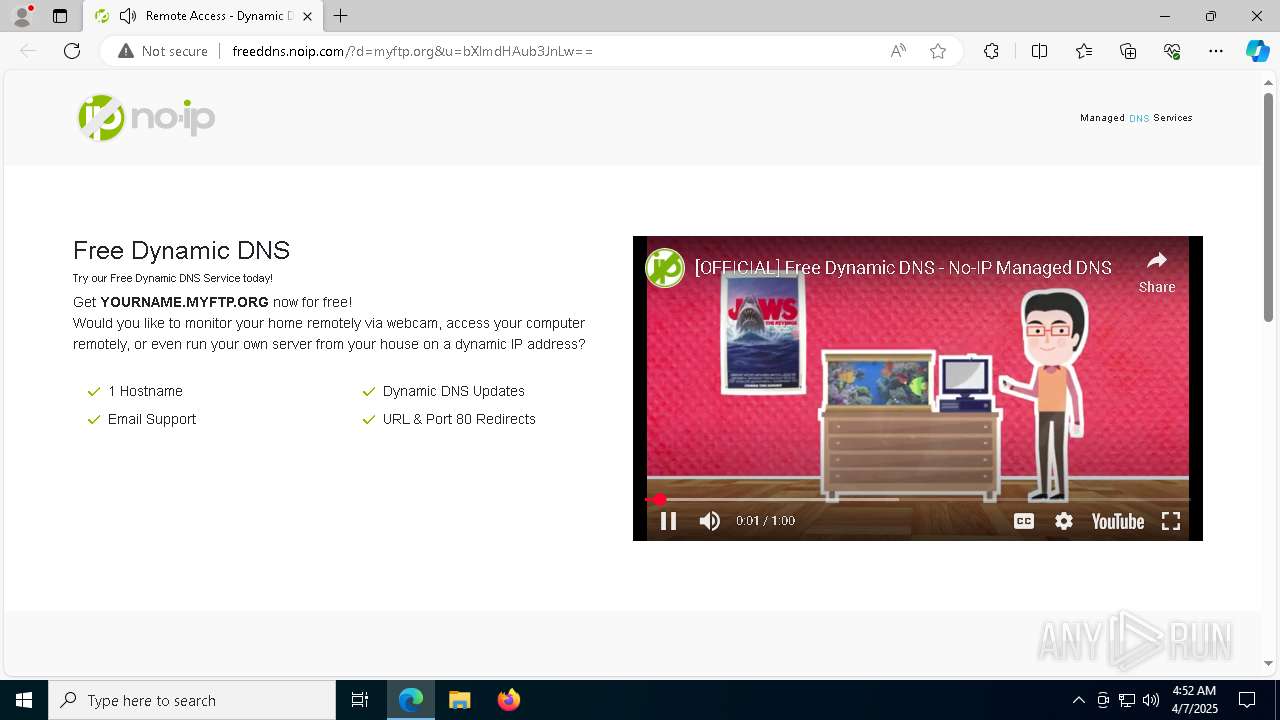Open the Windows Start menu

tap(24, 700)
